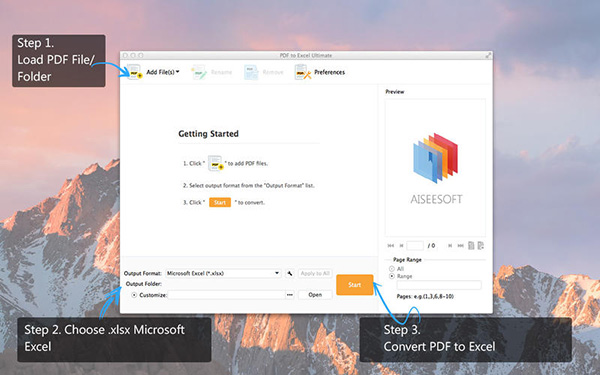Select the Range radio button
The width and height of the screenshot is (600, 375).
click(x=391, y=276)
